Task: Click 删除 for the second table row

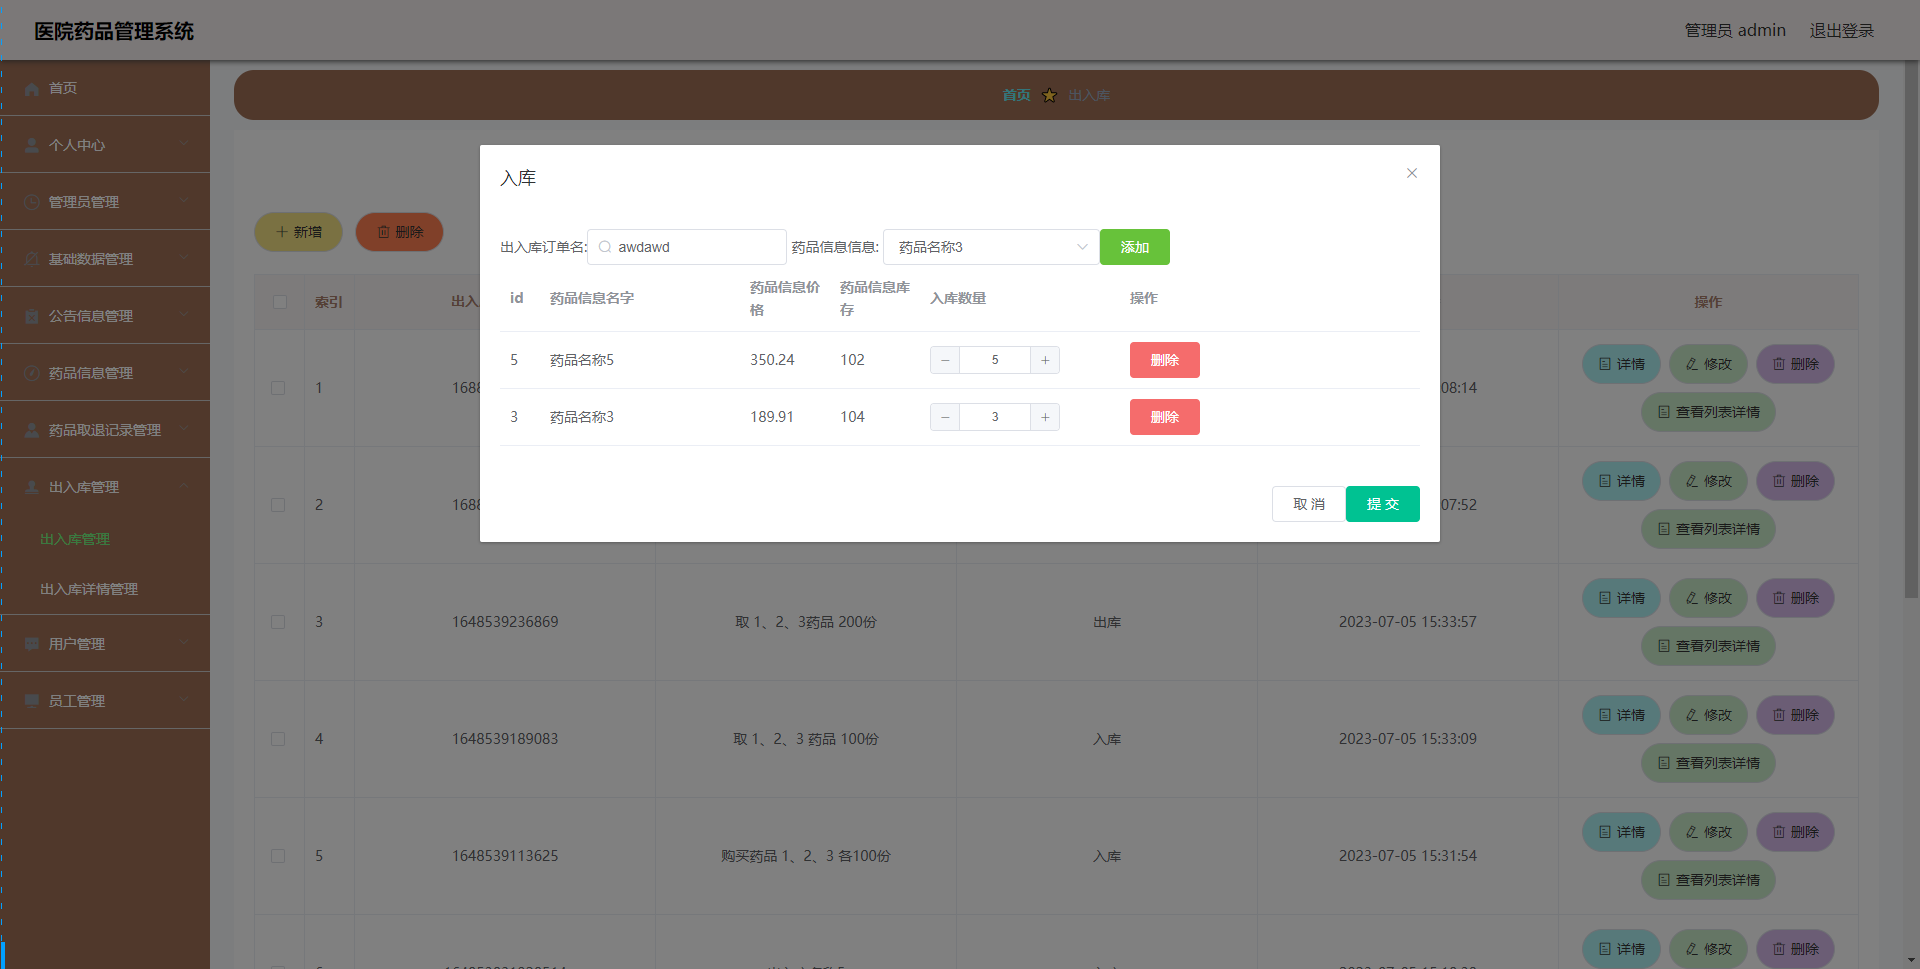Action: pos(1795,481)
